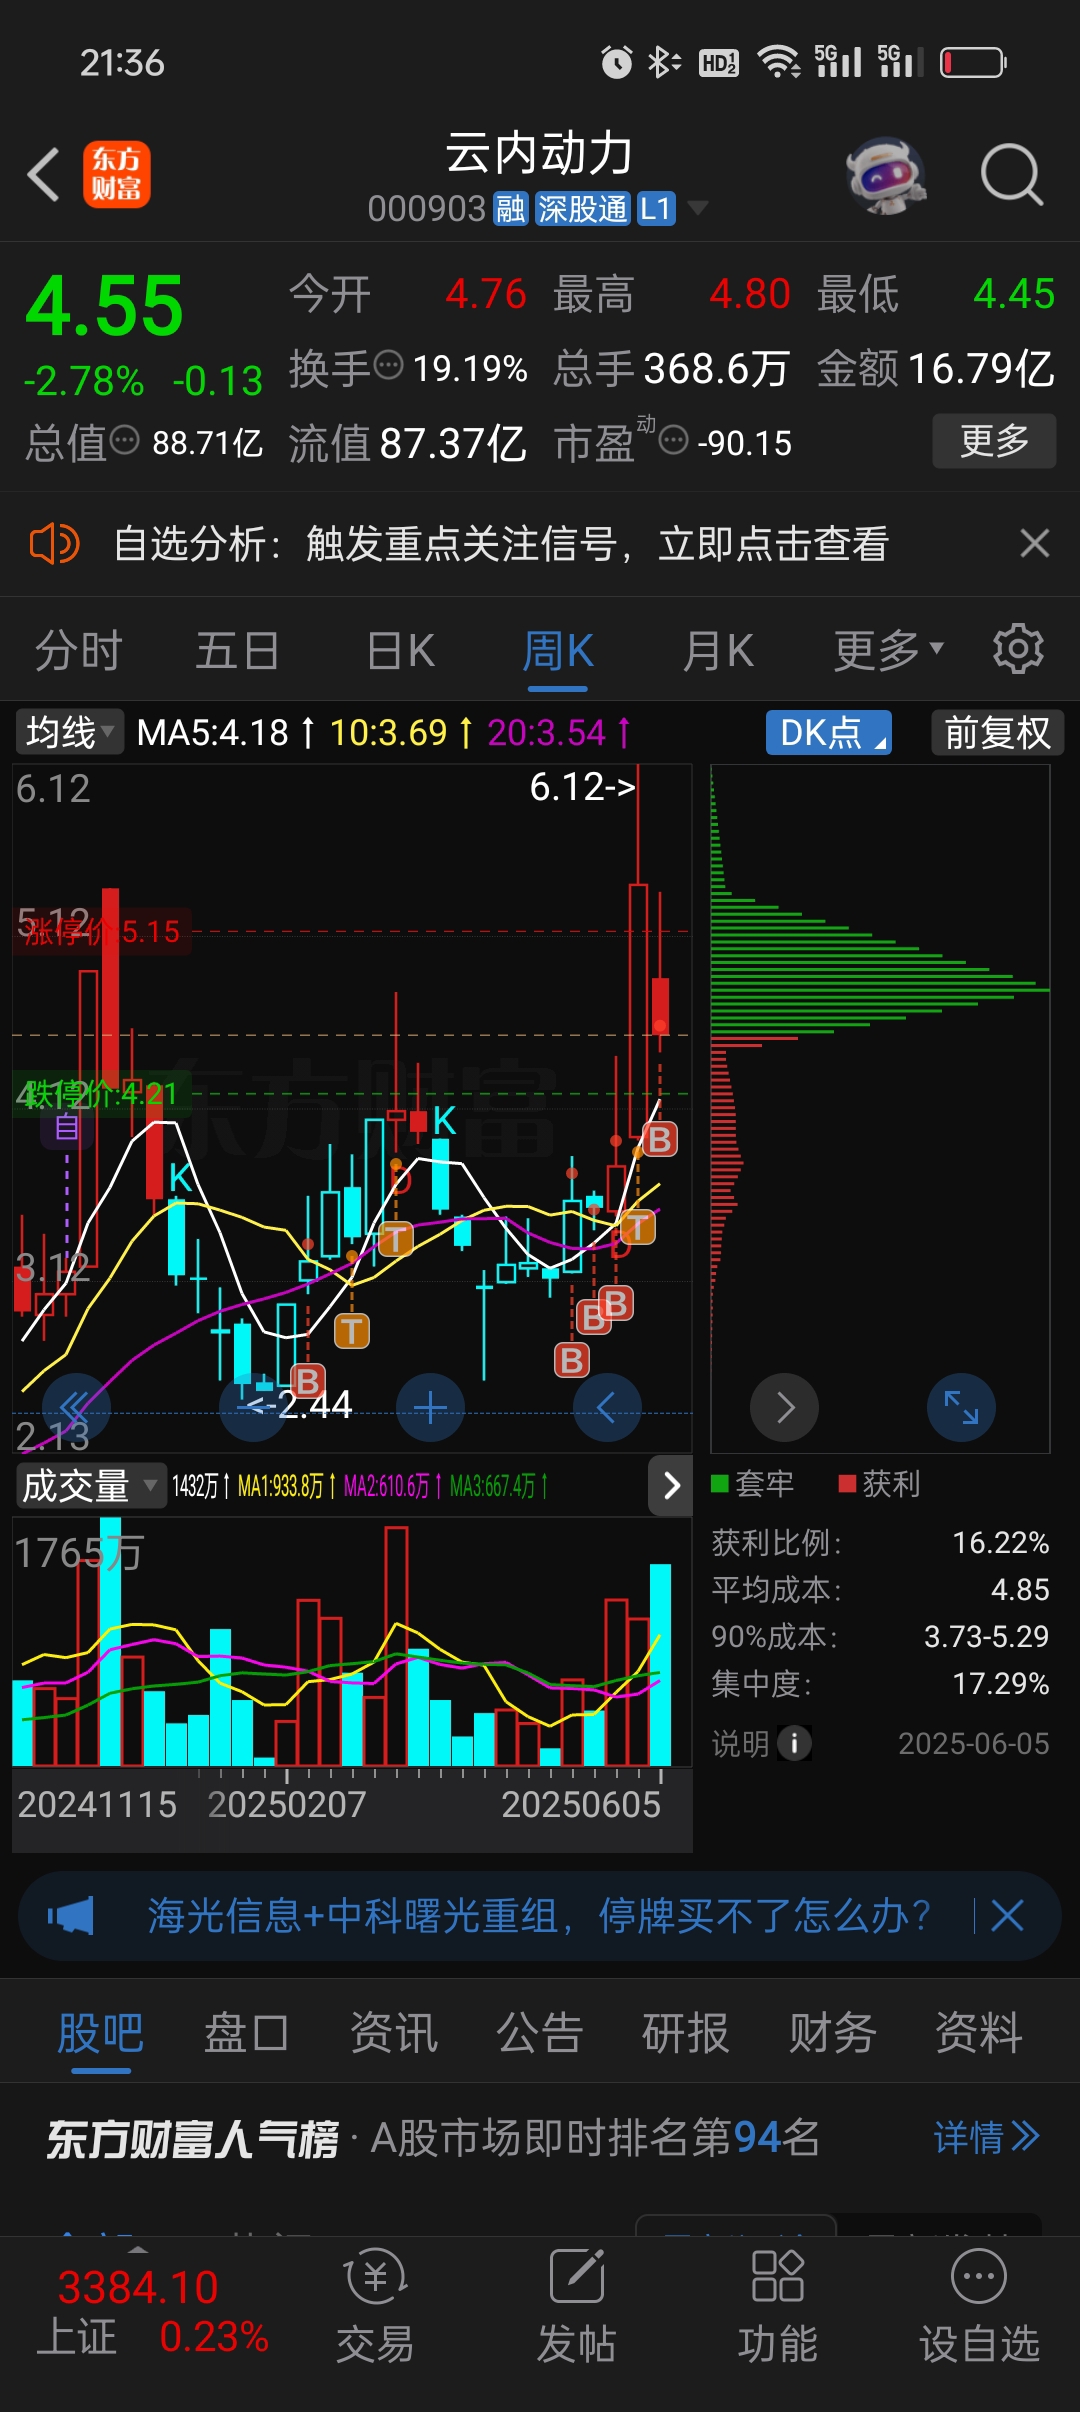Open the 盘口 tab
1080x2412 pixels.
[246, 2032]
